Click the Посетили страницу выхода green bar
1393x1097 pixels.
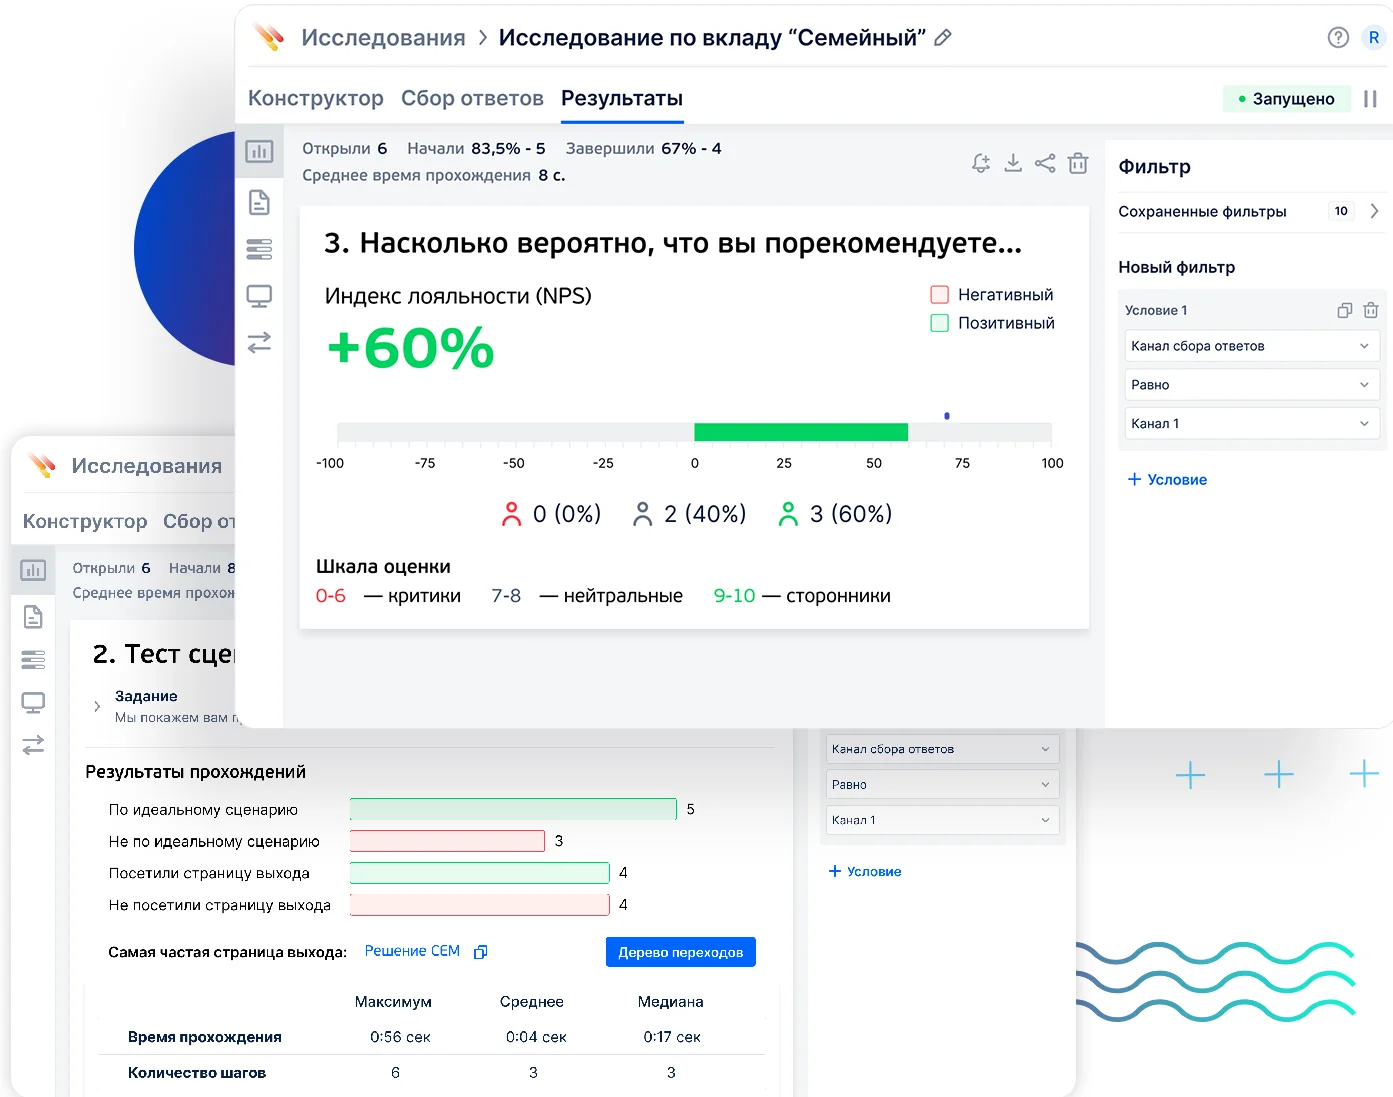pos(480,873)
